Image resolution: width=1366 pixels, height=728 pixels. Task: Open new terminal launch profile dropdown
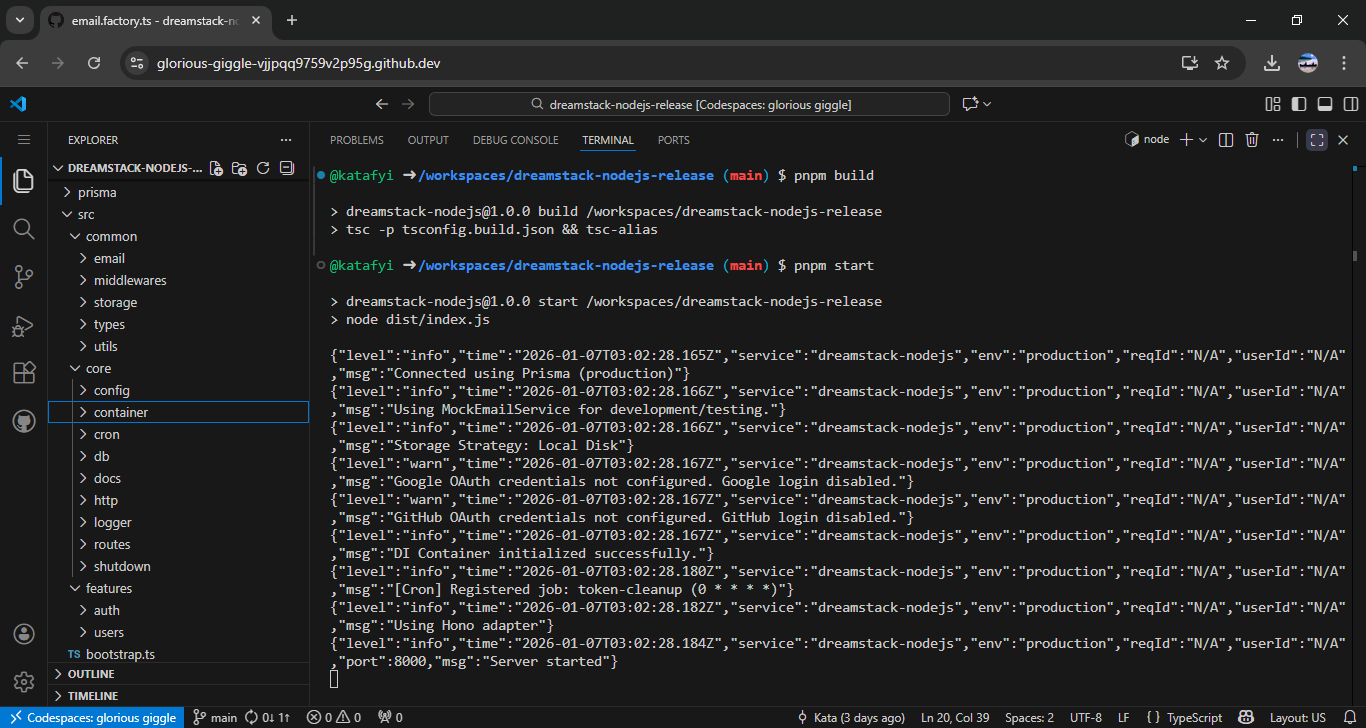click(1203, 140)
